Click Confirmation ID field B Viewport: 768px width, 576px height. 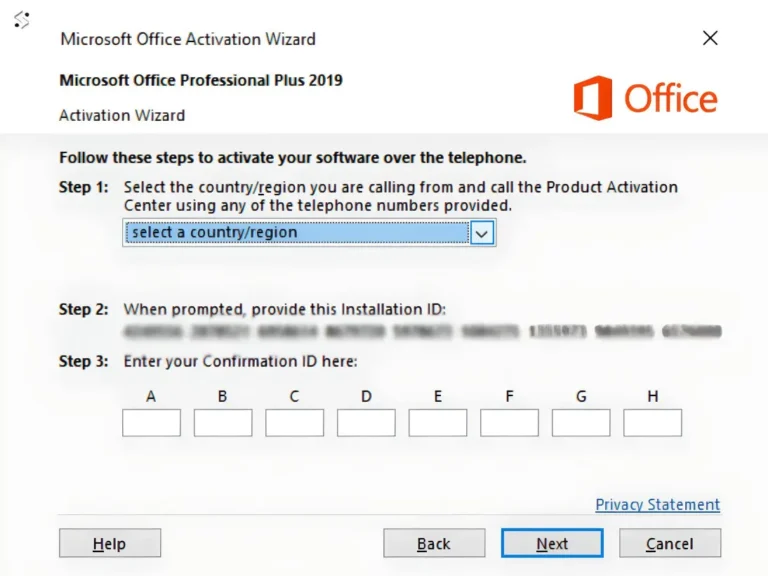click(x=223, y=423)
